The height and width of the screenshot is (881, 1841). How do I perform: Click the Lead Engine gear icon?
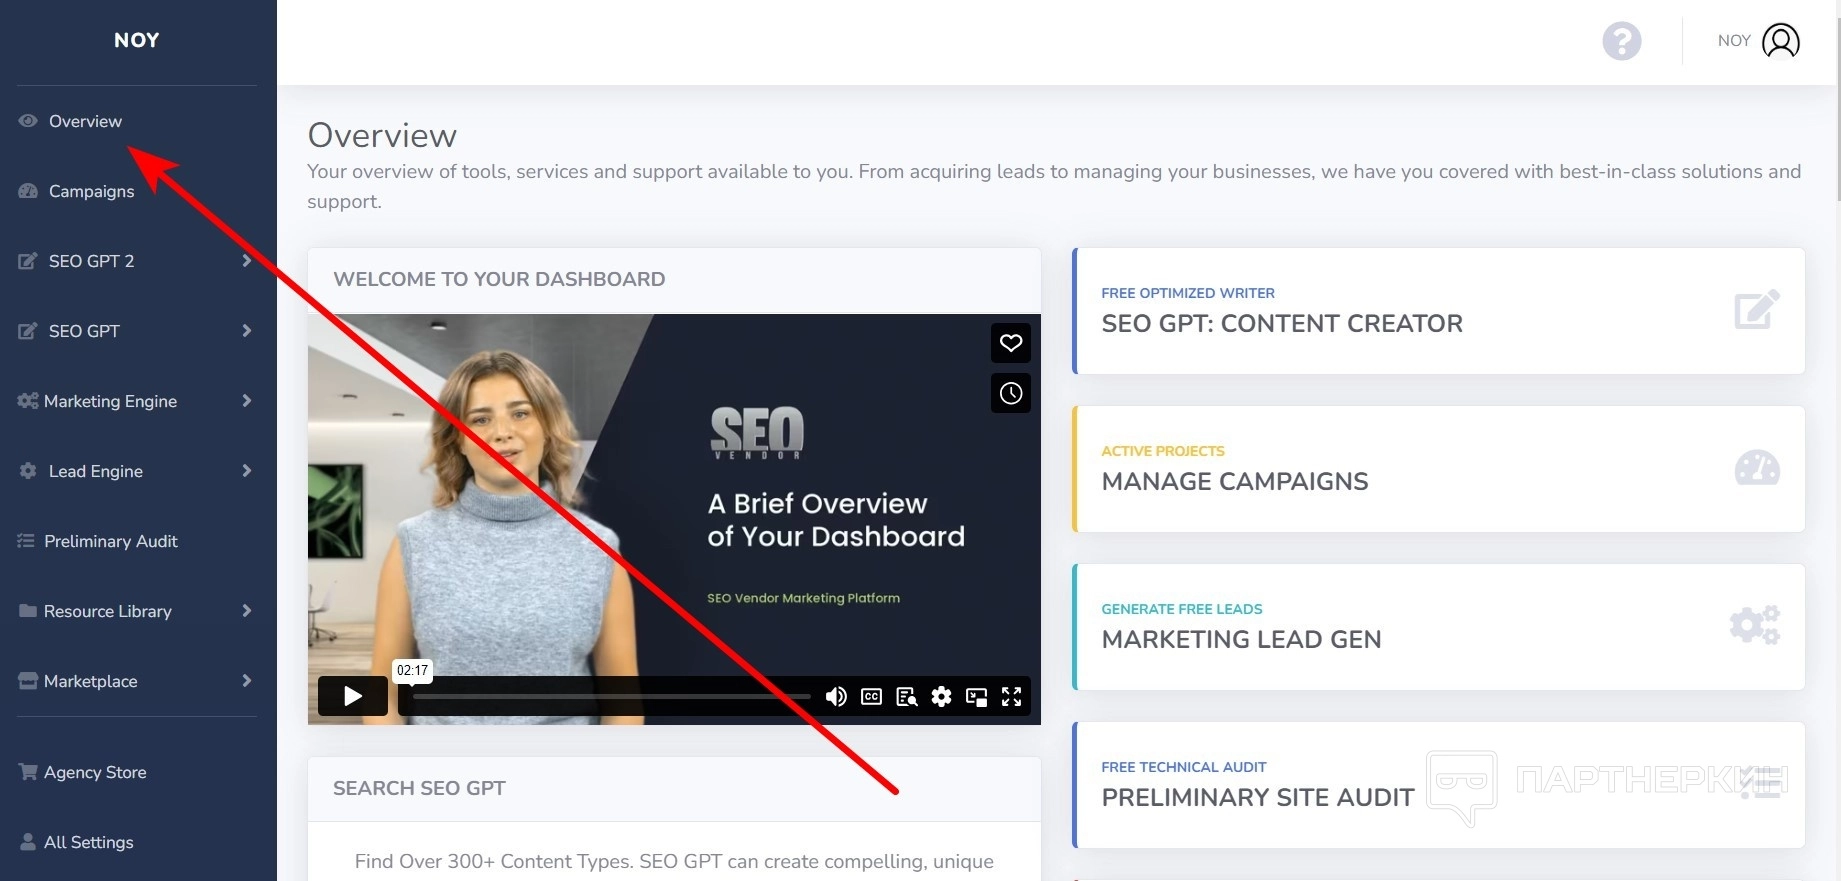click(x=28, y=471)
